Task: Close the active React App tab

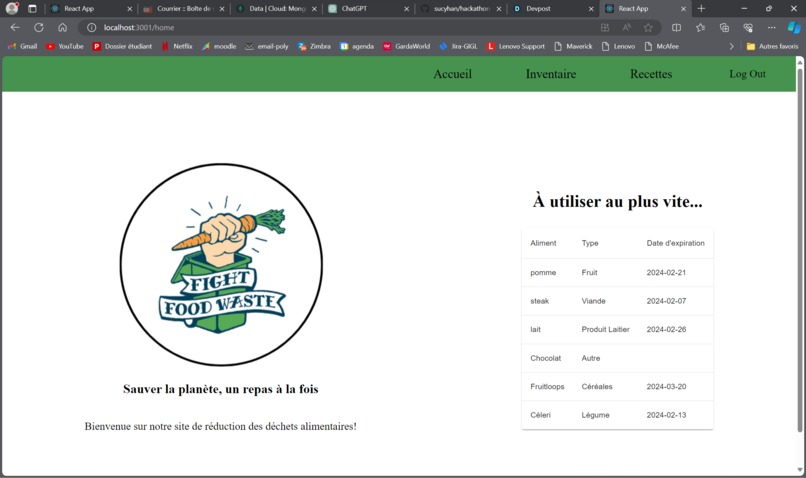Action: pyautogui.click(x=683, y=9)
